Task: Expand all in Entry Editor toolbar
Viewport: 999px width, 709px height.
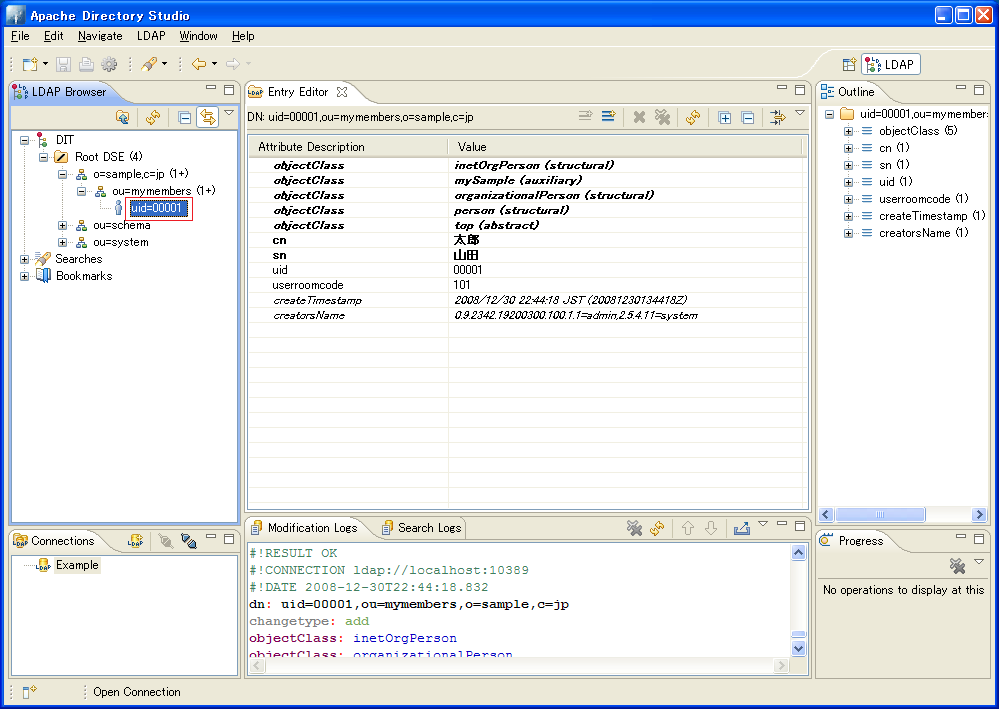Action: click(x=724, y=117)
